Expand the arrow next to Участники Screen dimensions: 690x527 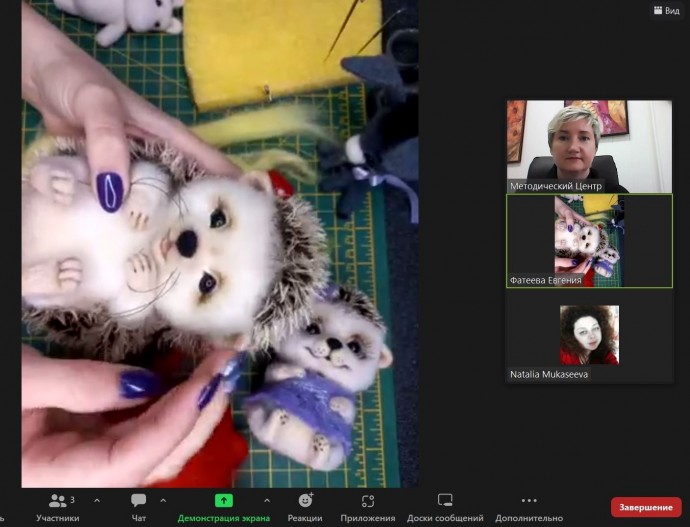pyautogui.click(x=97, y=500)
